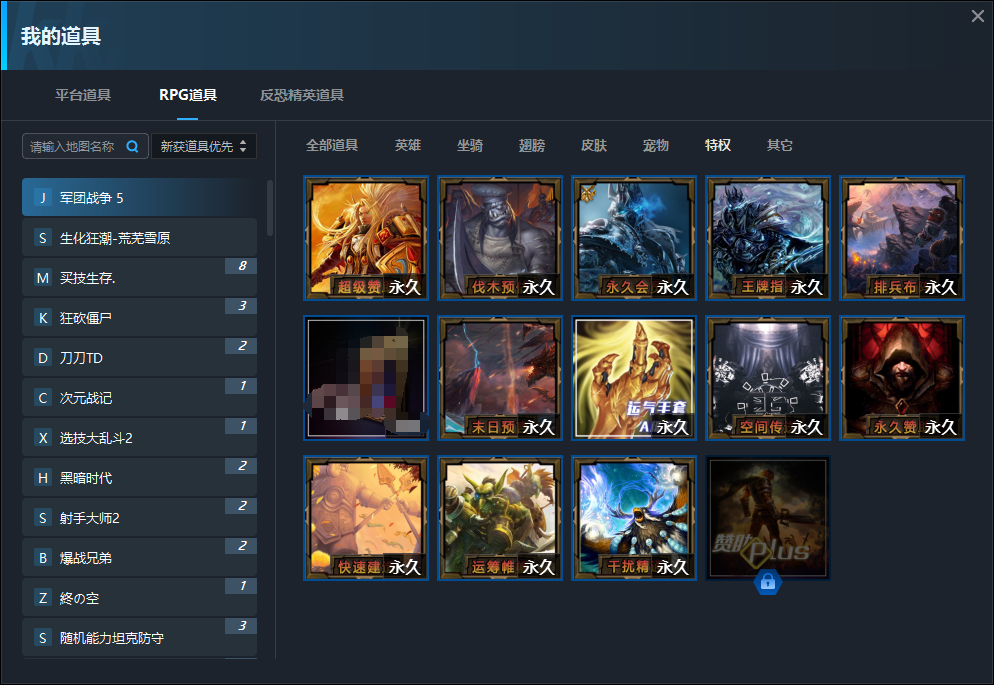The height and width of the screenshot is (685, 994).
Task: Open the 新获道具优先 sort dropdown
Action: 203,146
